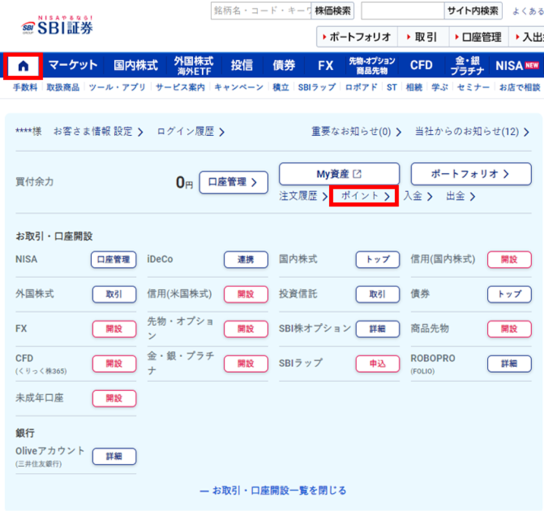Open 重要なお知らせ(0) link
The image size is (544, 511).
pos(356,131)
